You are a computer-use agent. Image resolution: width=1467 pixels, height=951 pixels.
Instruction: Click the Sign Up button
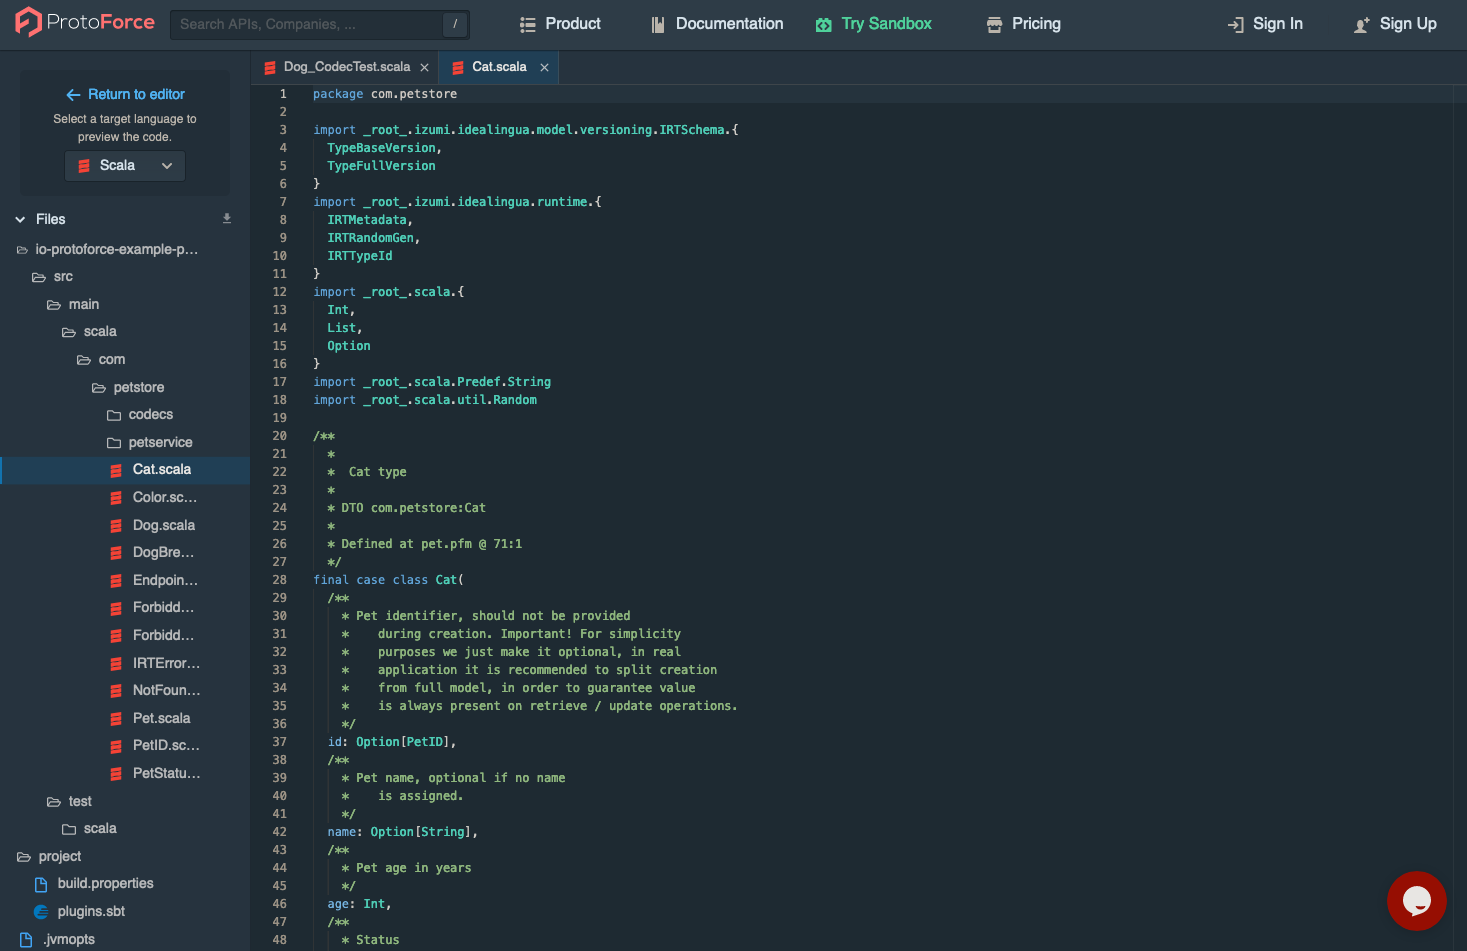pos(1395,24)
